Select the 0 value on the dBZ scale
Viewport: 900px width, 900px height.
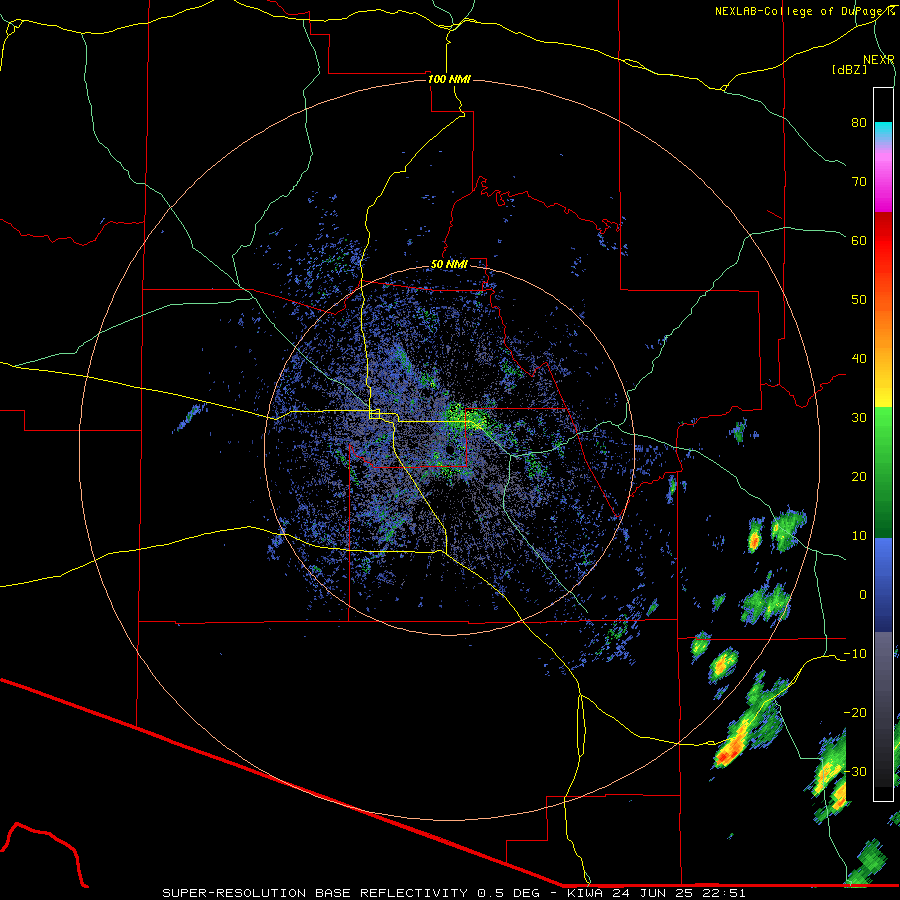click(x=863, y=595)
